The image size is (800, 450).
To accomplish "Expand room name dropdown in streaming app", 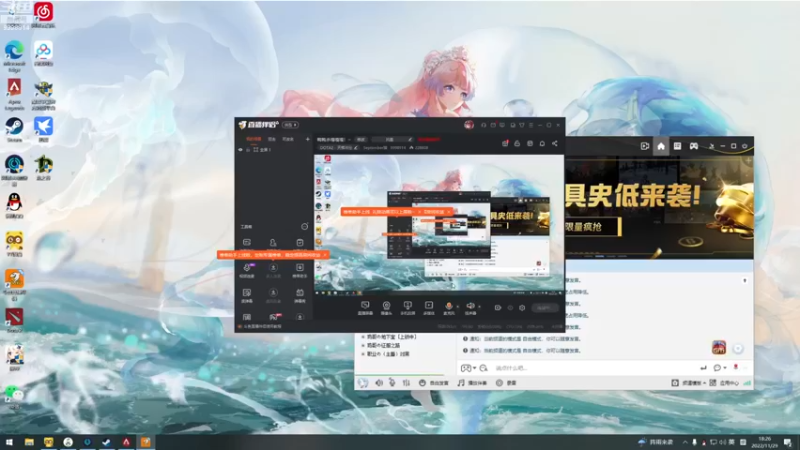I will pos(349,139).
